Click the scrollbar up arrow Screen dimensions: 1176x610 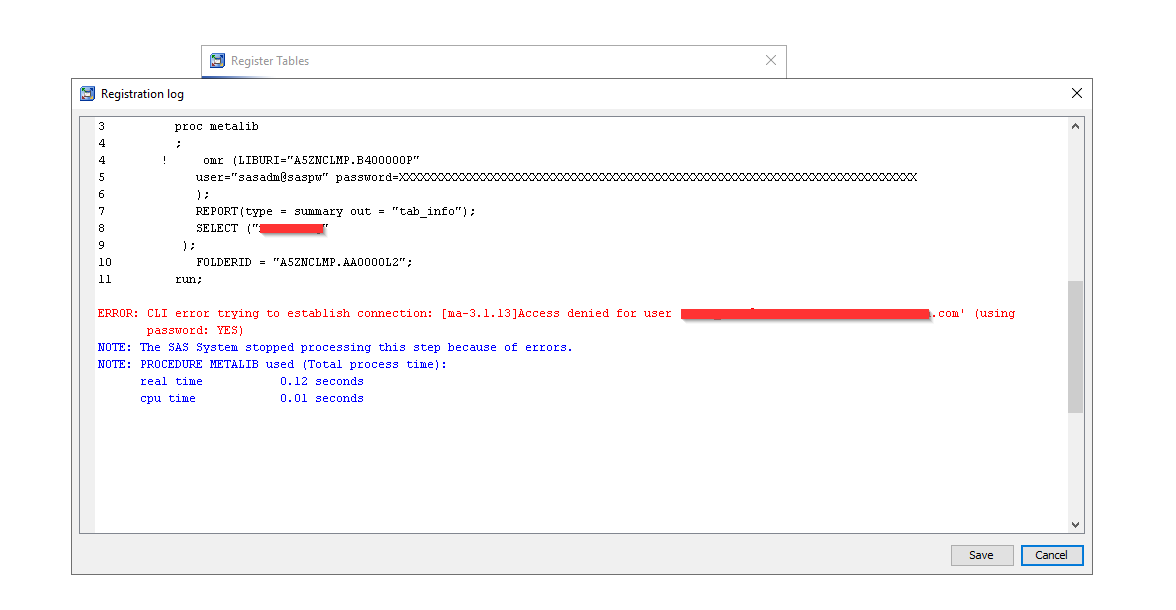(1075, 124)
